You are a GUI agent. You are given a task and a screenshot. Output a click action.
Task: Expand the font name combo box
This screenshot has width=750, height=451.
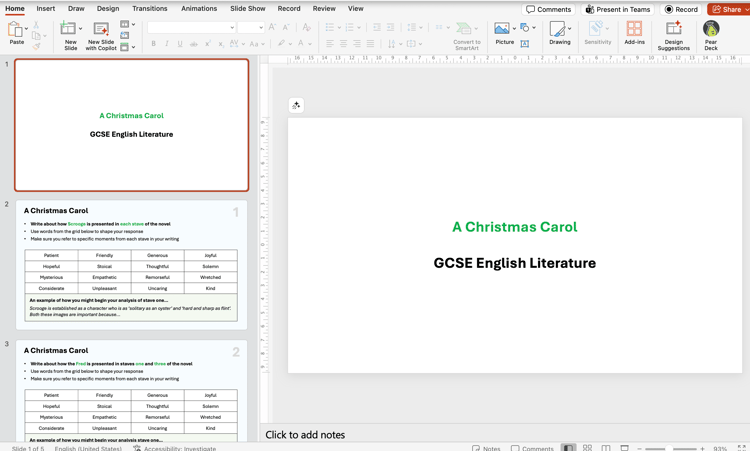(232, 28)
